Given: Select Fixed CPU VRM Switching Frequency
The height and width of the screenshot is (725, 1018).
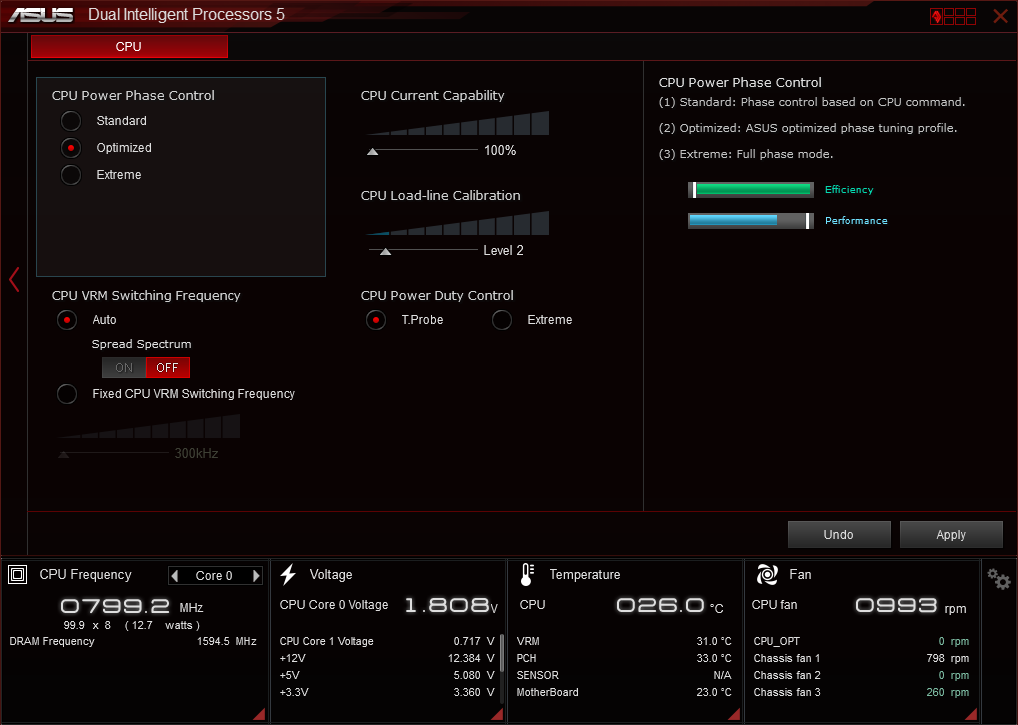Looking at the screenshot, I should point(67,394).
